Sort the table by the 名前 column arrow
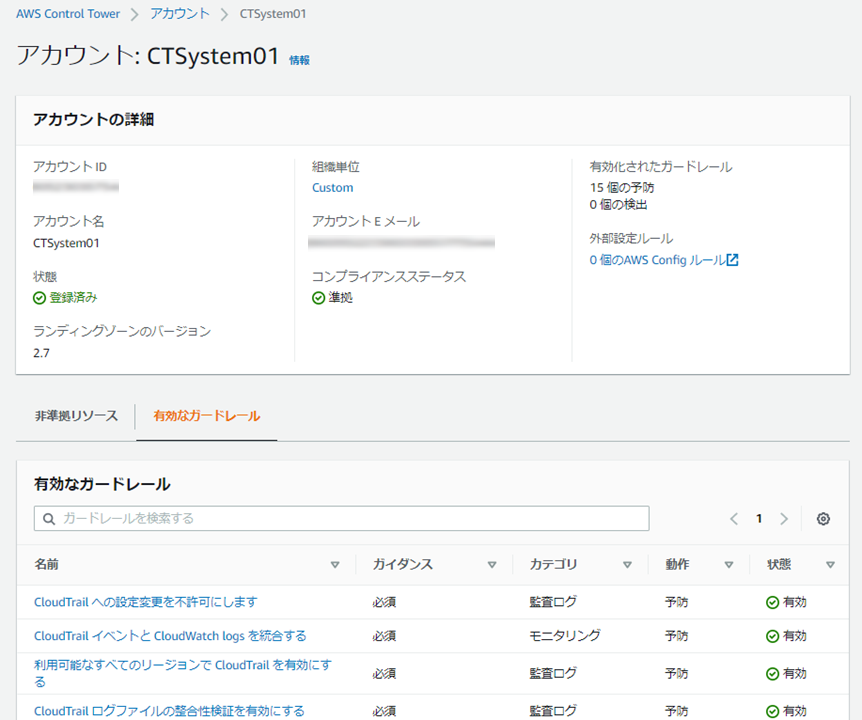This screenshot has height=720, width=862. [335, 565]
